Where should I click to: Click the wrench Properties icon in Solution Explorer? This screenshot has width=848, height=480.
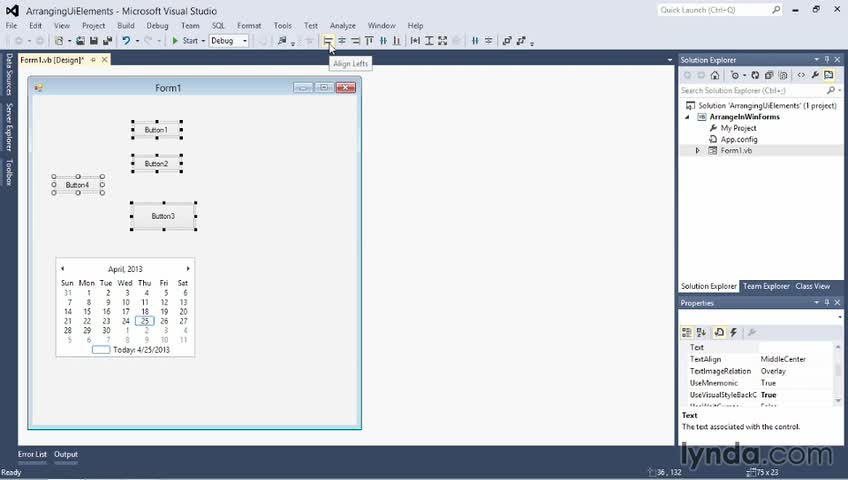click(x=815, y=75)
